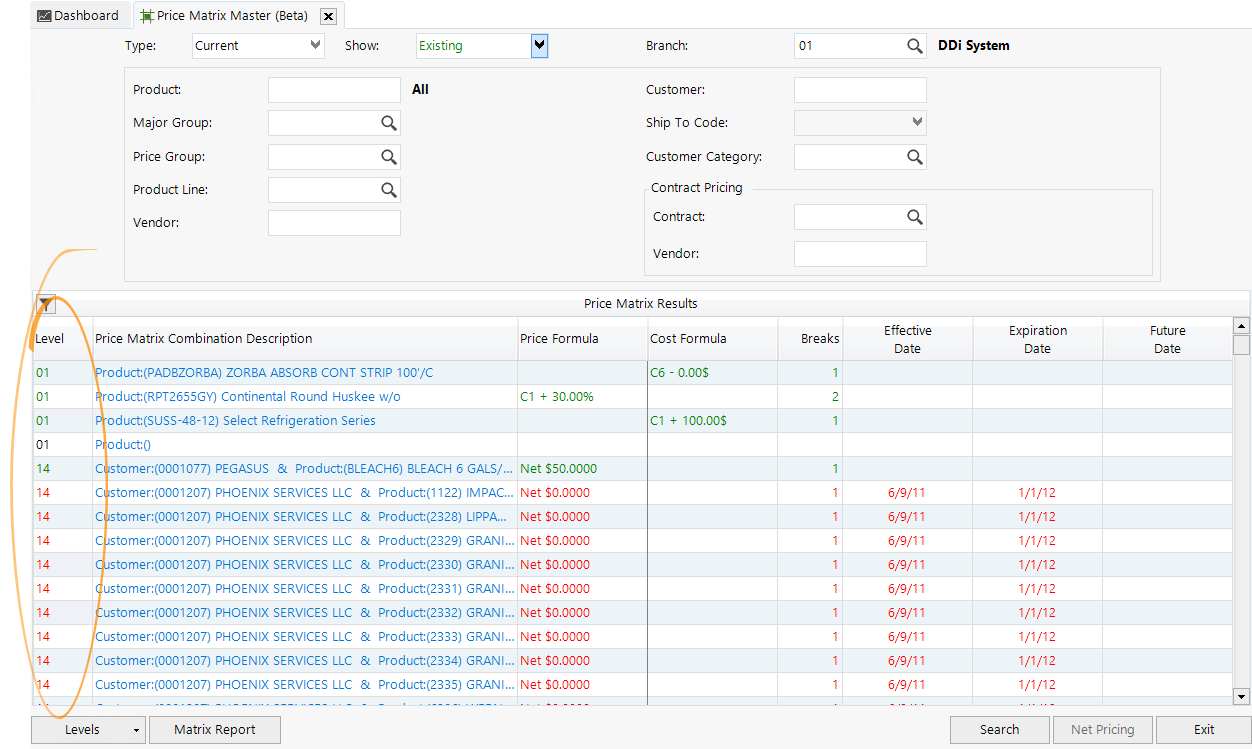1252x749 pixels.
Task: Click the Matrix Report button
Action: click(x=214, y=730)
